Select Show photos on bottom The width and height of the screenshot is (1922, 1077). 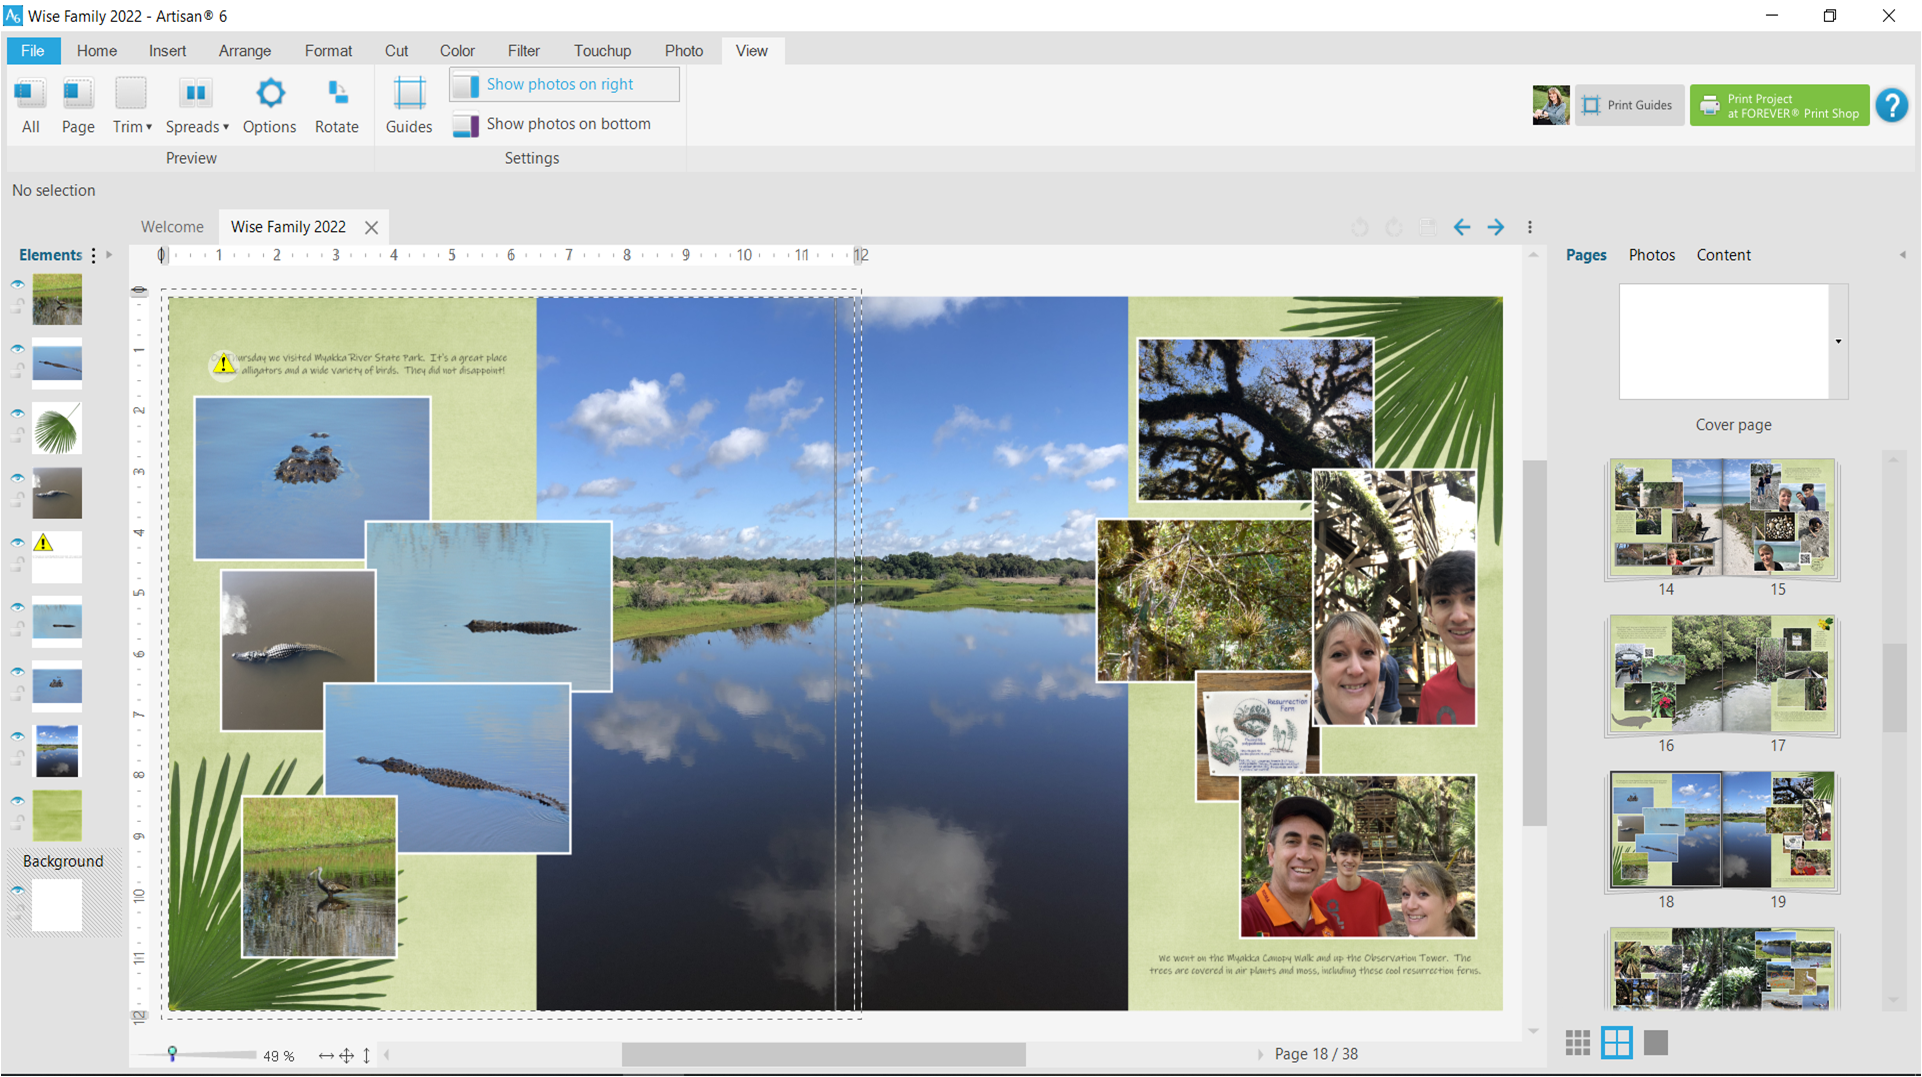pyautogui.click(x=567, y=124)
